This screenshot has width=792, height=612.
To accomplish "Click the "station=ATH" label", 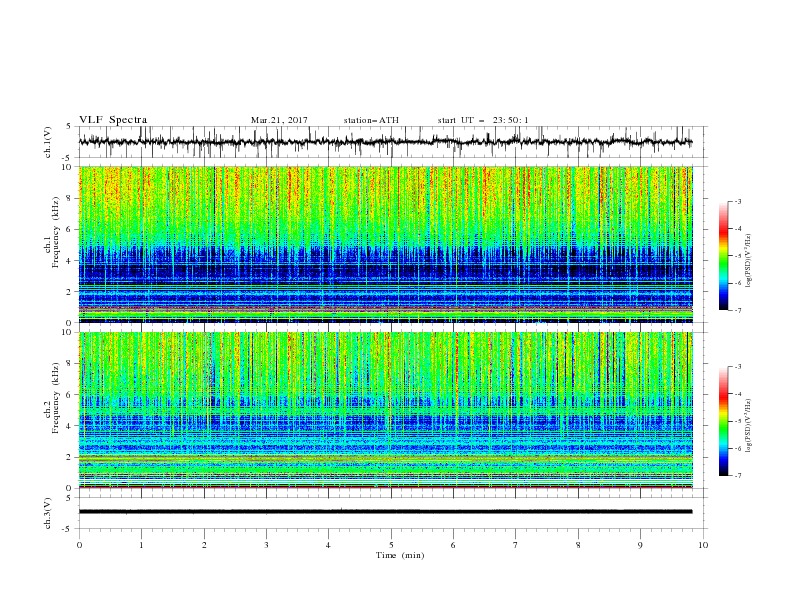I will tap(371, 120).
